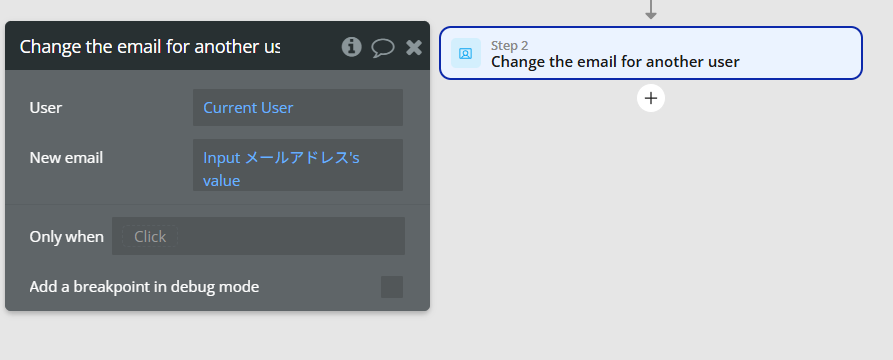The width and height of the screenshot is (893, 360).
Task: Select the Step 2 action card
Action: 651,53
